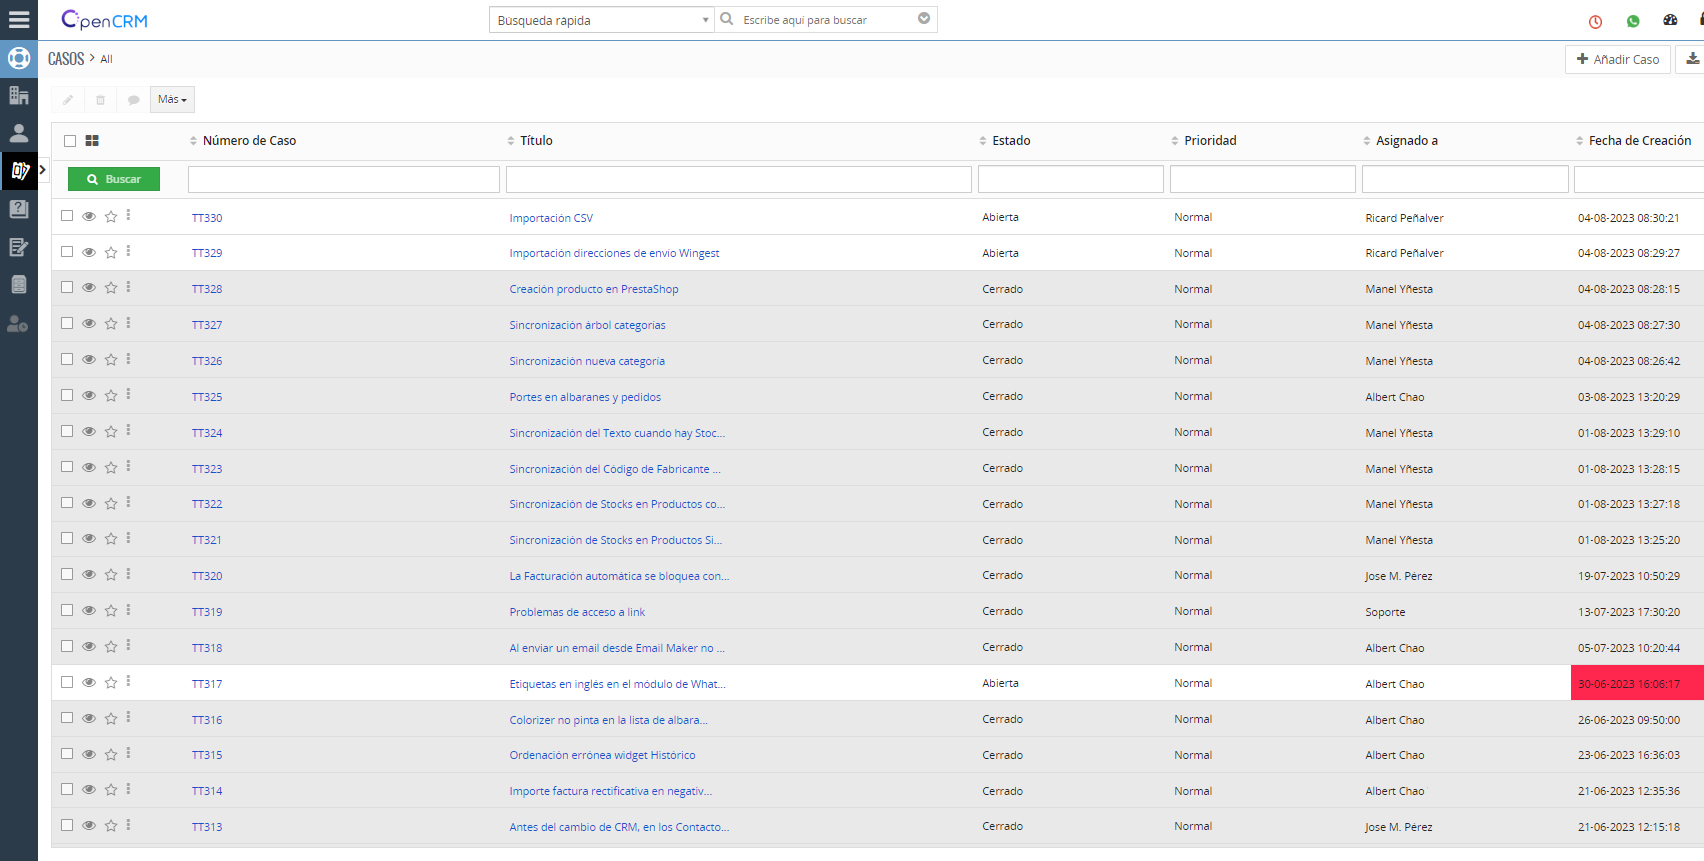The height and width of the screenshot is (861, 1704).
Task: Click the CASOS breadcrumb
Action: pos(66,59)
